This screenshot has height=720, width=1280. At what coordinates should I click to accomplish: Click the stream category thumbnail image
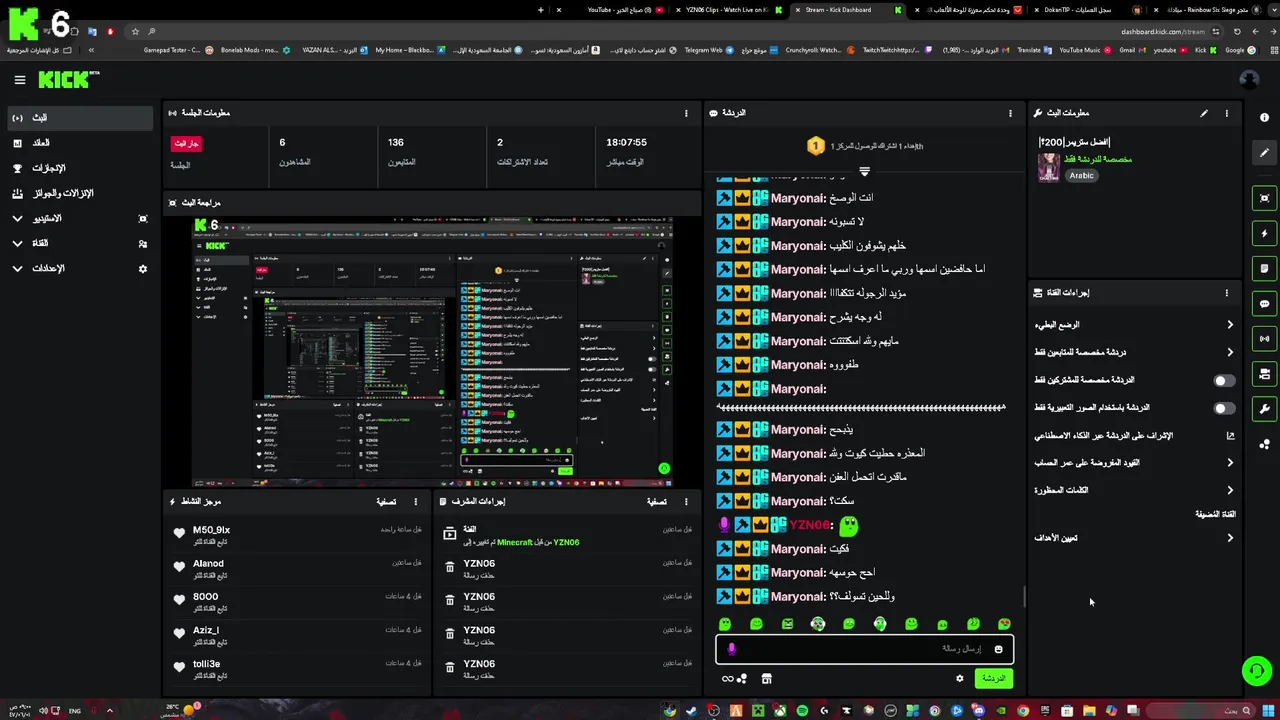[x=1048, y=167]
